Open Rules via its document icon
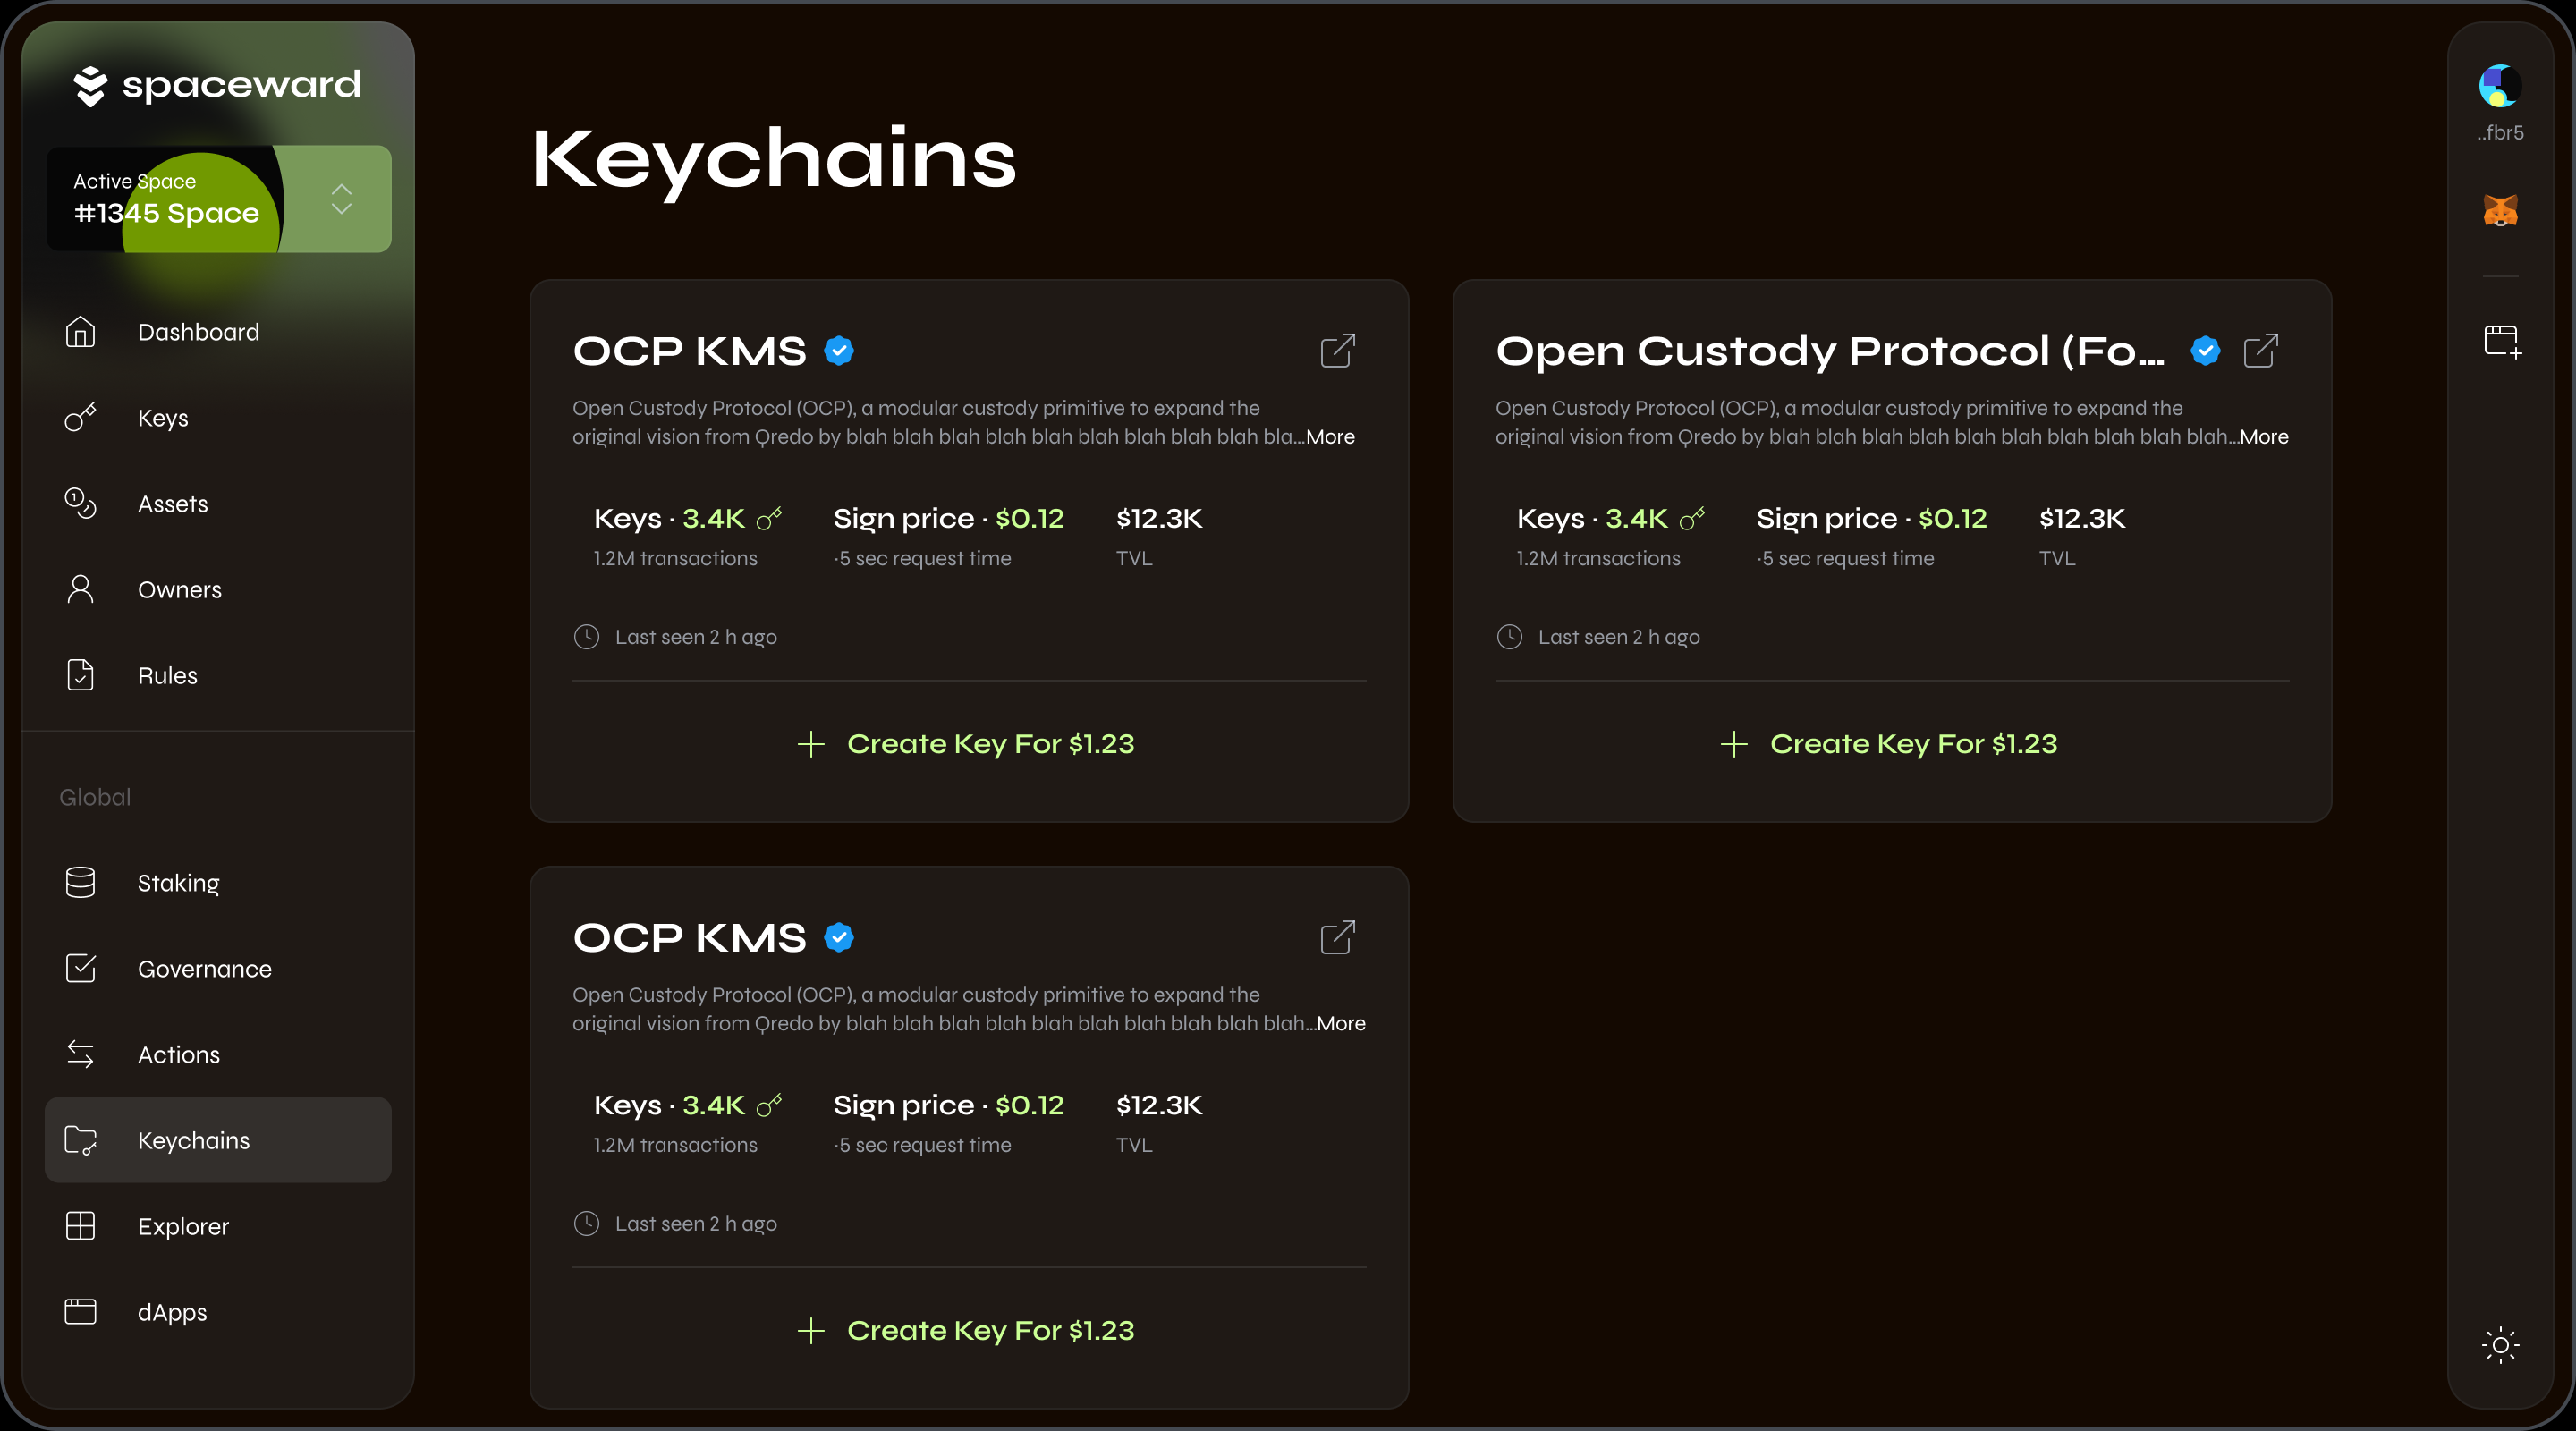2576x1431 pixels. (80, 675)
